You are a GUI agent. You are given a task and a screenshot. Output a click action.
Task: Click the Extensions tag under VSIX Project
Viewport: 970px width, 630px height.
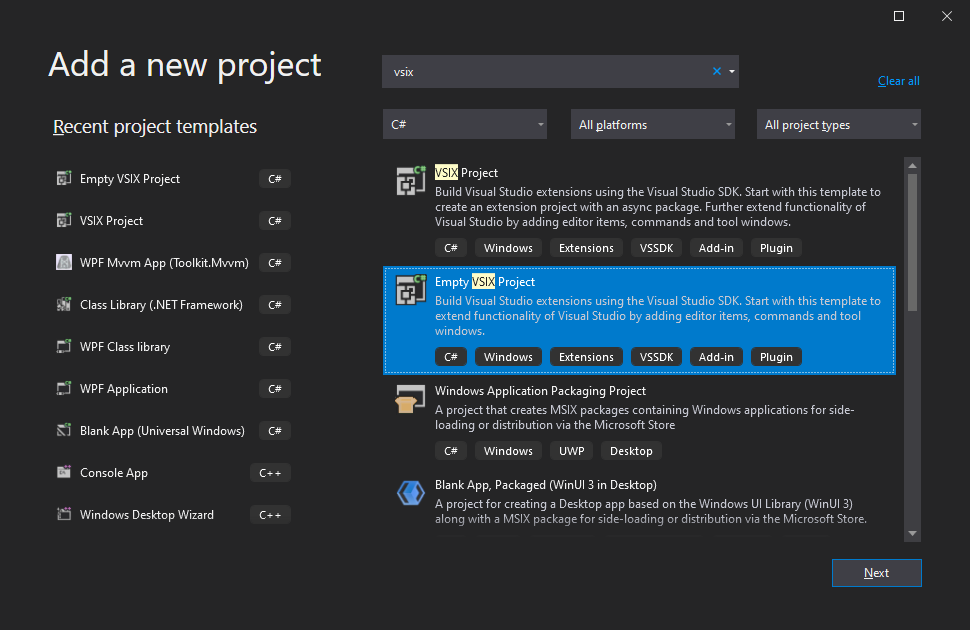(586, 248)
